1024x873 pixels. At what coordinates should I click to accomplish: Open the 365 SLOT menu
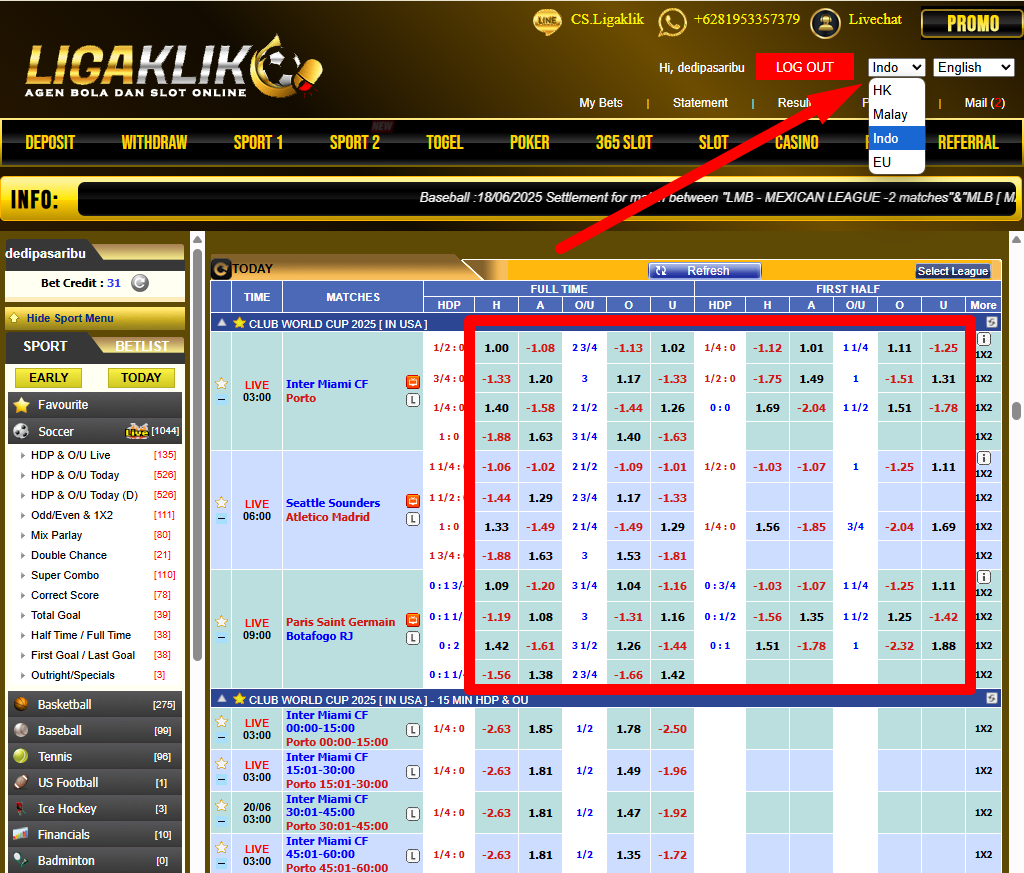pyautogui.click(x=624, y=142)
